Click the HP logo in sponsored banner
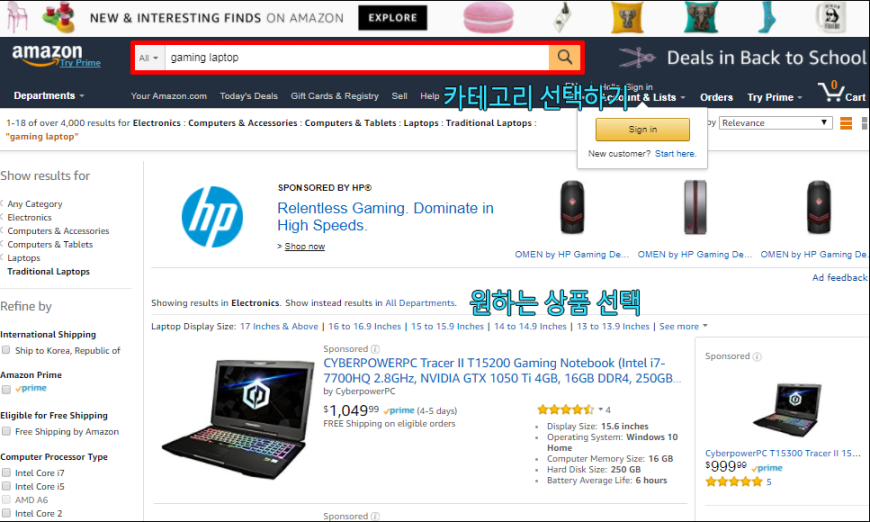Viewport: 870px width, 522px height. [x=212, y=217]
